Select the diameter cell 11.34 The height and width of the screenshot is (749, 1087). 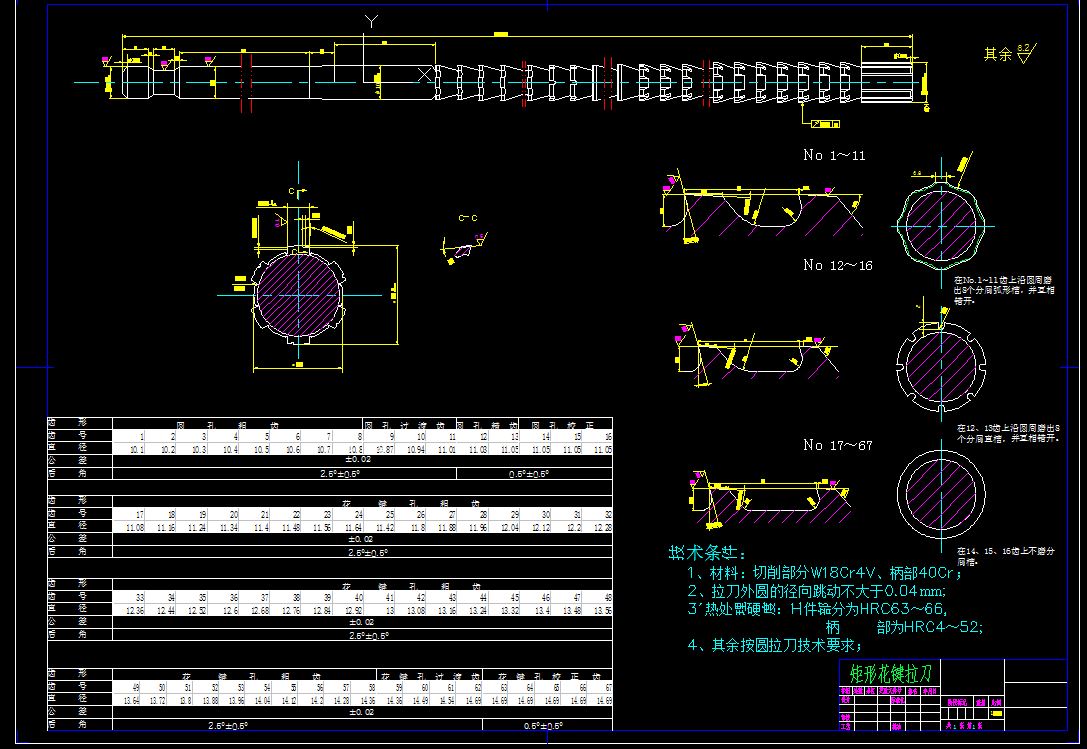(x=229, y=528)
